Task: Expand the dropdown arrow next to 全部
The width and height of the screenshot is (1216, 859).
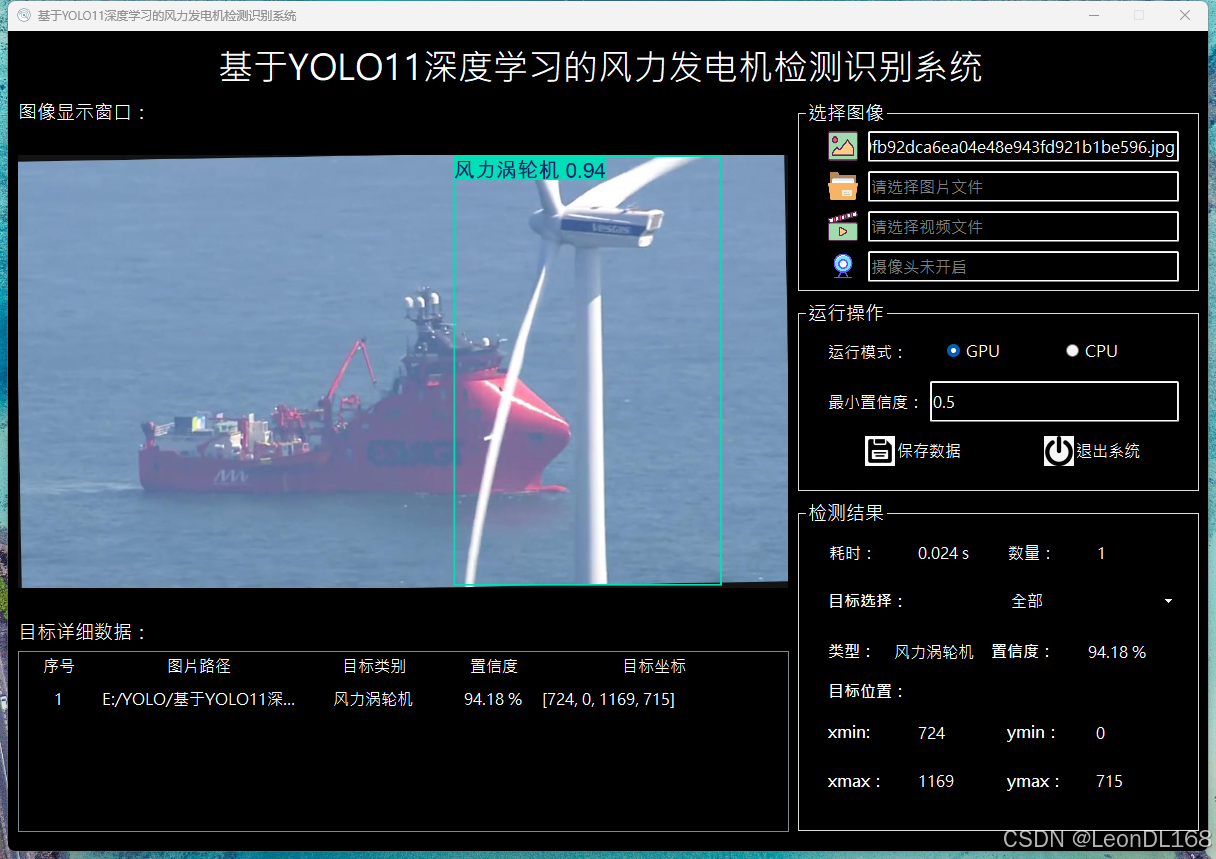Action: (1167, 601)
